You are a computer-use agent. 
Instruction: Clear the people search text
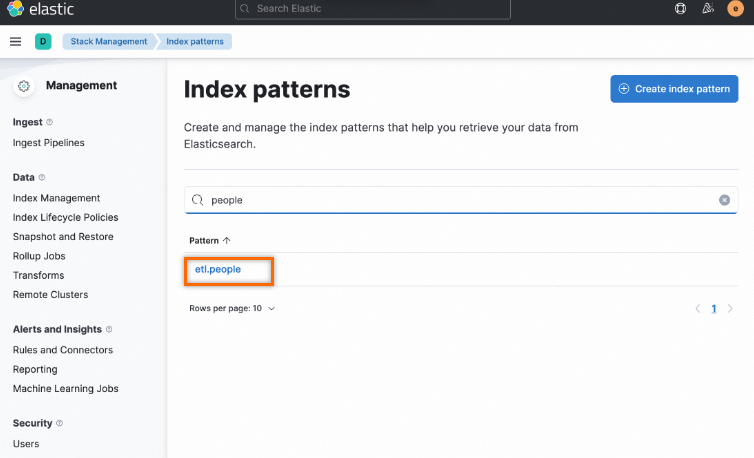pyautogui.click(x=725, y=200)
